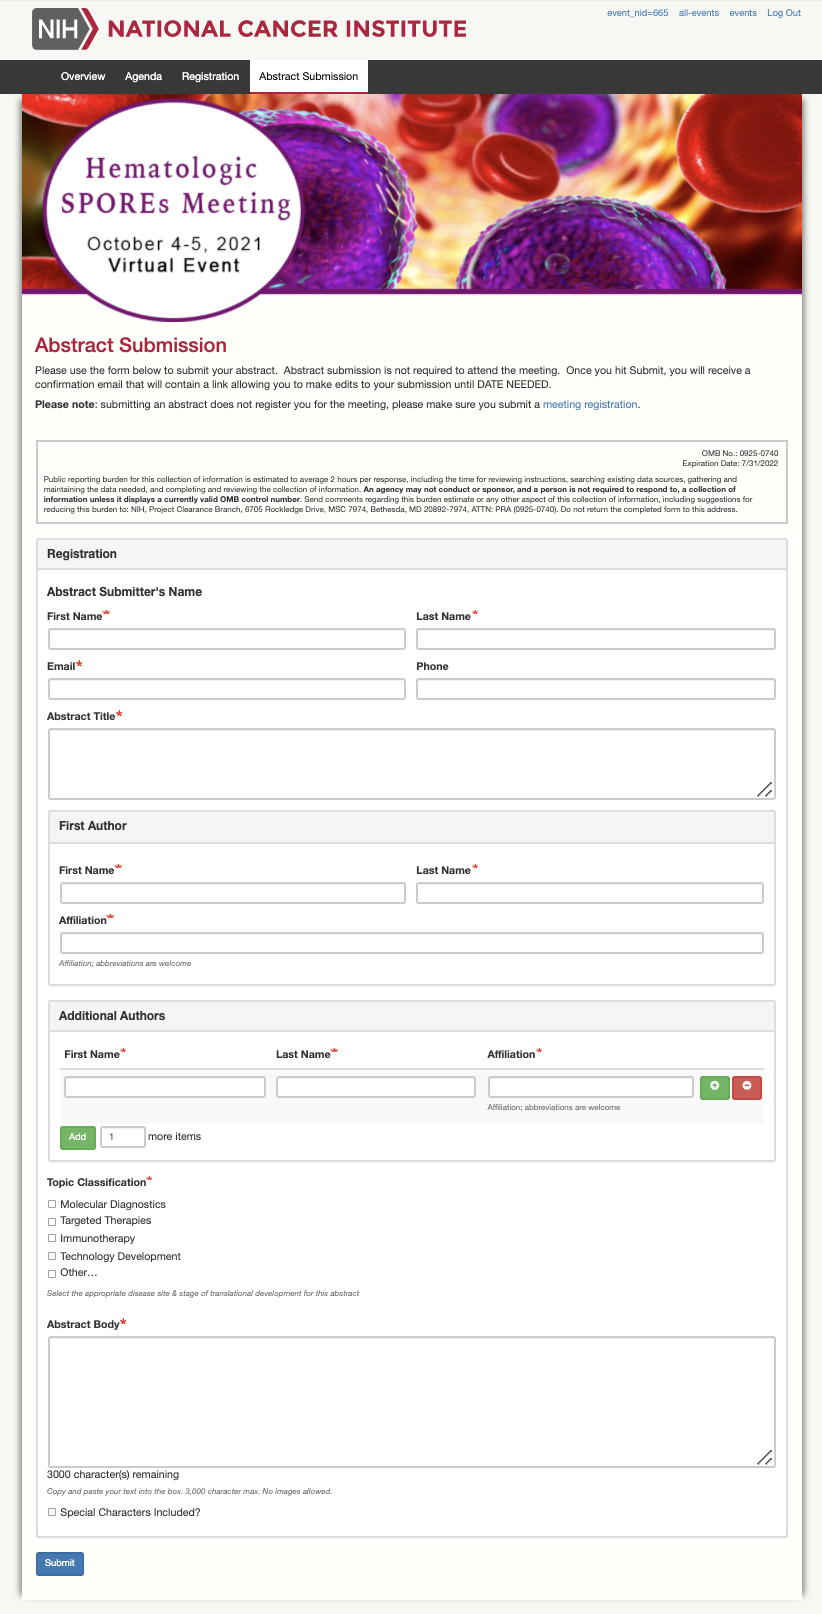
Task: Tick the Technology Development checkbox
Action: coord(52,1256)
